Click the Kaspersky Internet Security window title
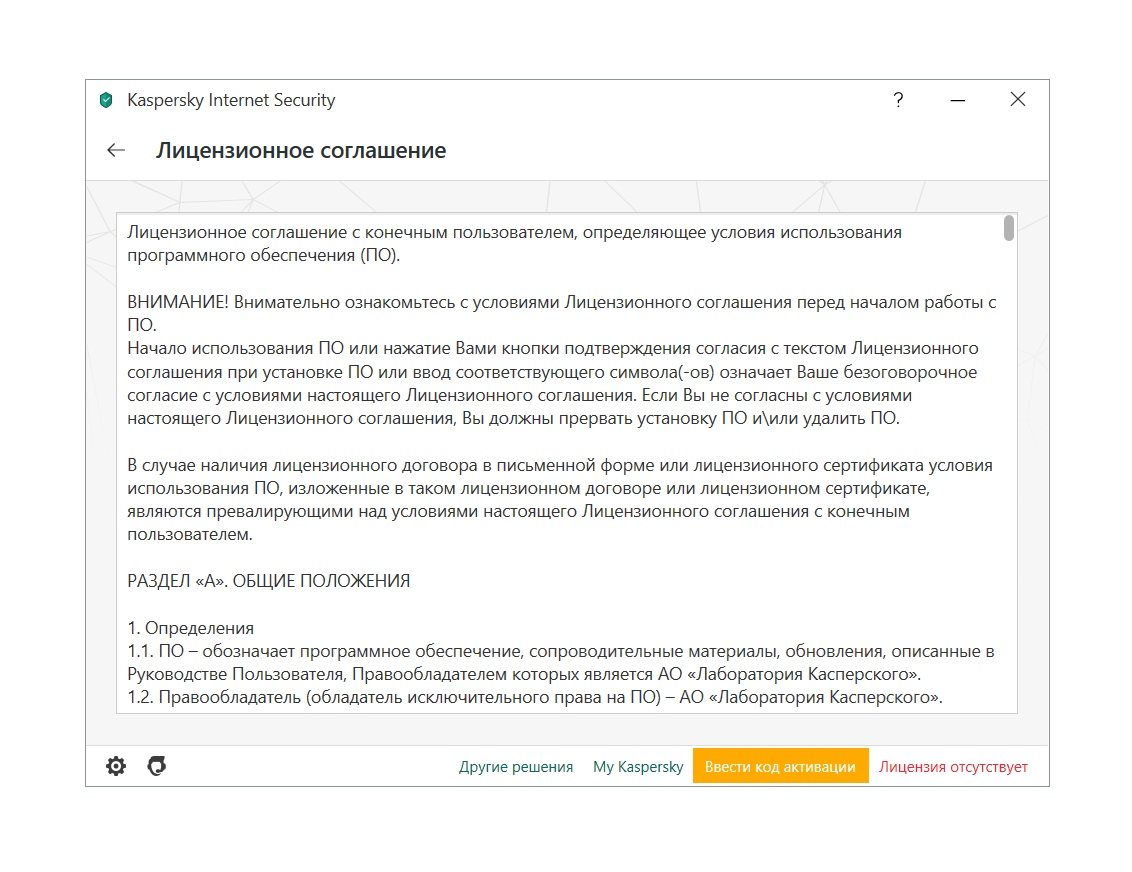Viewport: 1132px width, 872px height. pyautogui.click(x=231, y=100)
